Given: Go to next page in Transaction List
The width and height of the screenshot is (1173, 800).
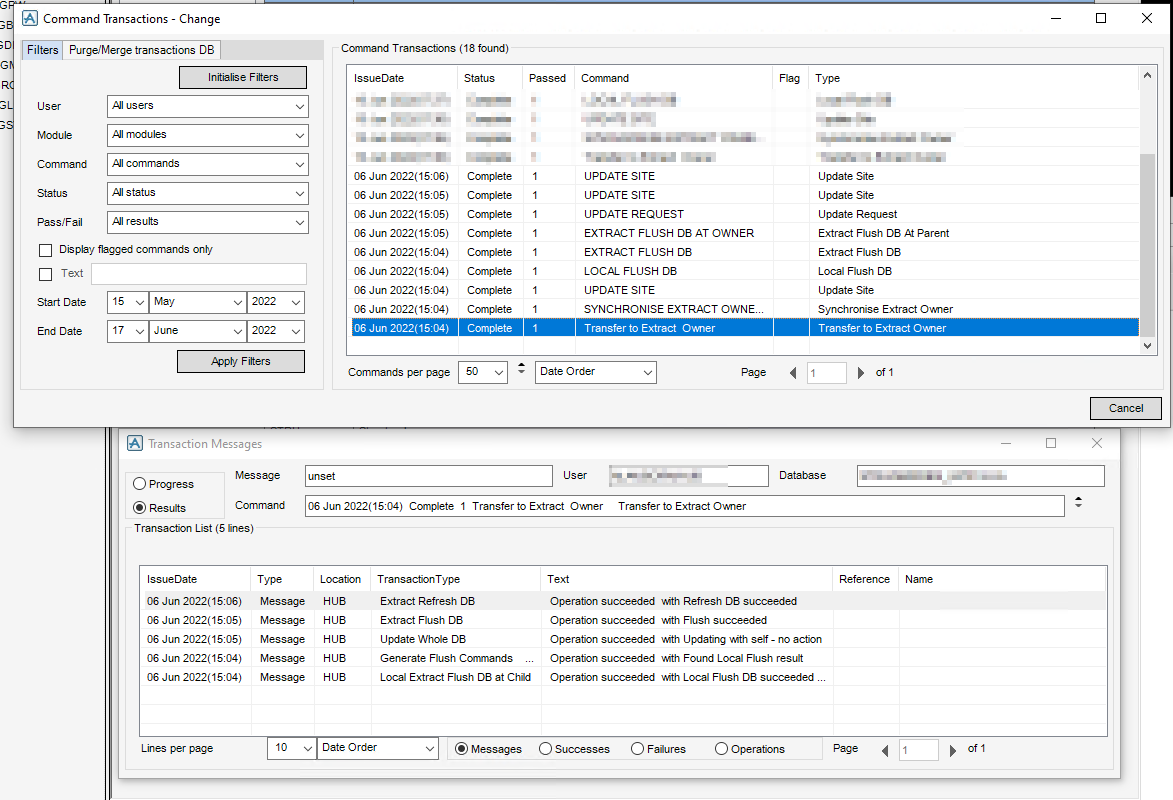Looking at the screenshot, I should 952,750.
